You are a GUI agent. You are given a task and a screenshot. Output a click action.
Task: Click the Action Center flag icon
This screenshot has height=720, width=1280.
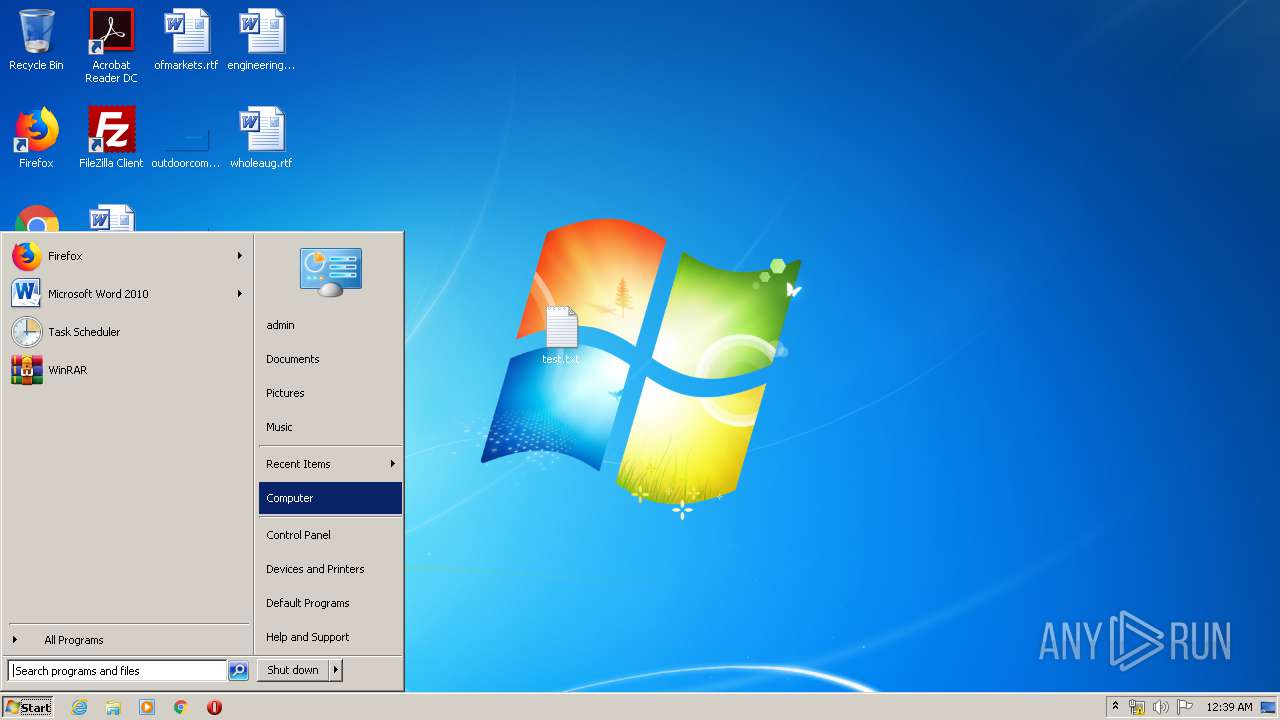point(1185,707)
